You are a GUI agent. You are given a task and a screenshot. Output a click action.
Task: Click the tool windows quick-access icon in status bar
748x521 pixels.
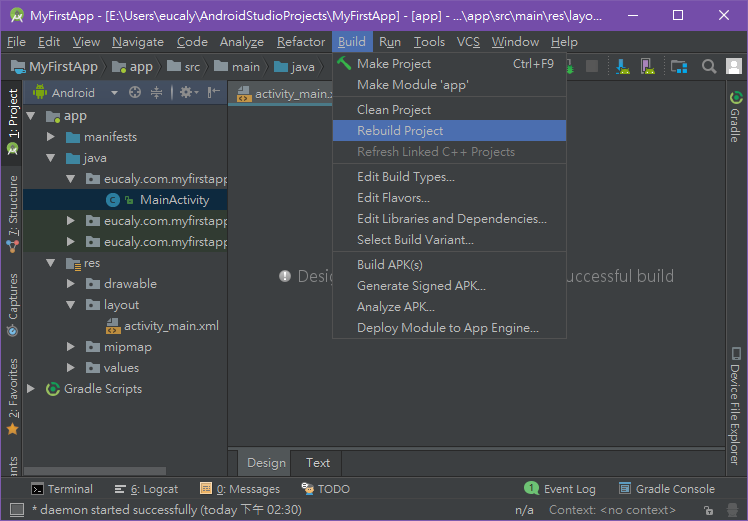17,510
